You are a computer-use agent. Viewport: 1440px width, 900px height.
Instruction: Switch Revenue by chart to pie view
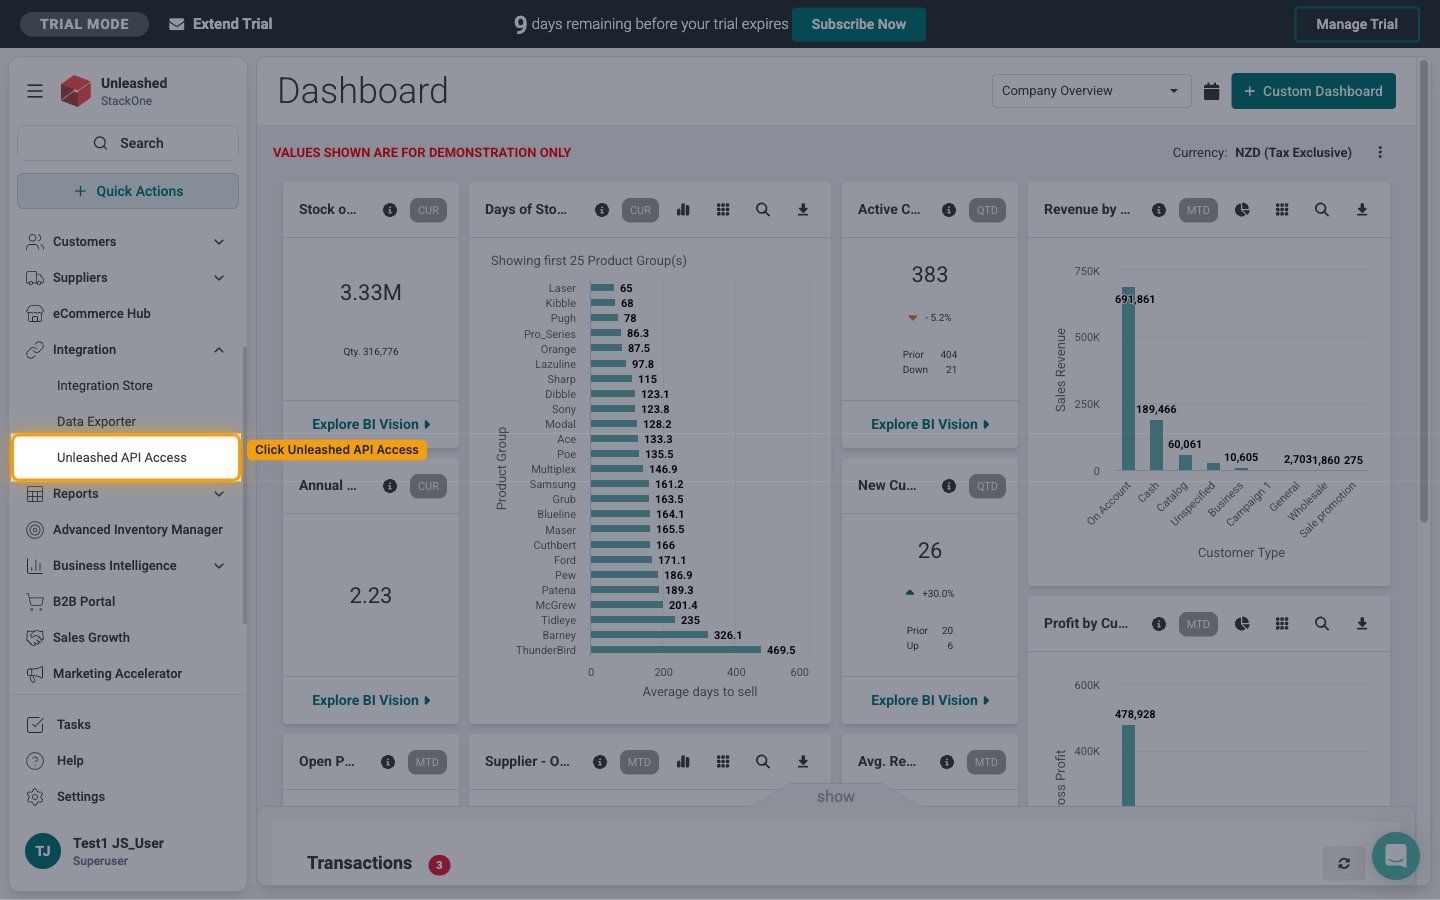point(1242,210)
